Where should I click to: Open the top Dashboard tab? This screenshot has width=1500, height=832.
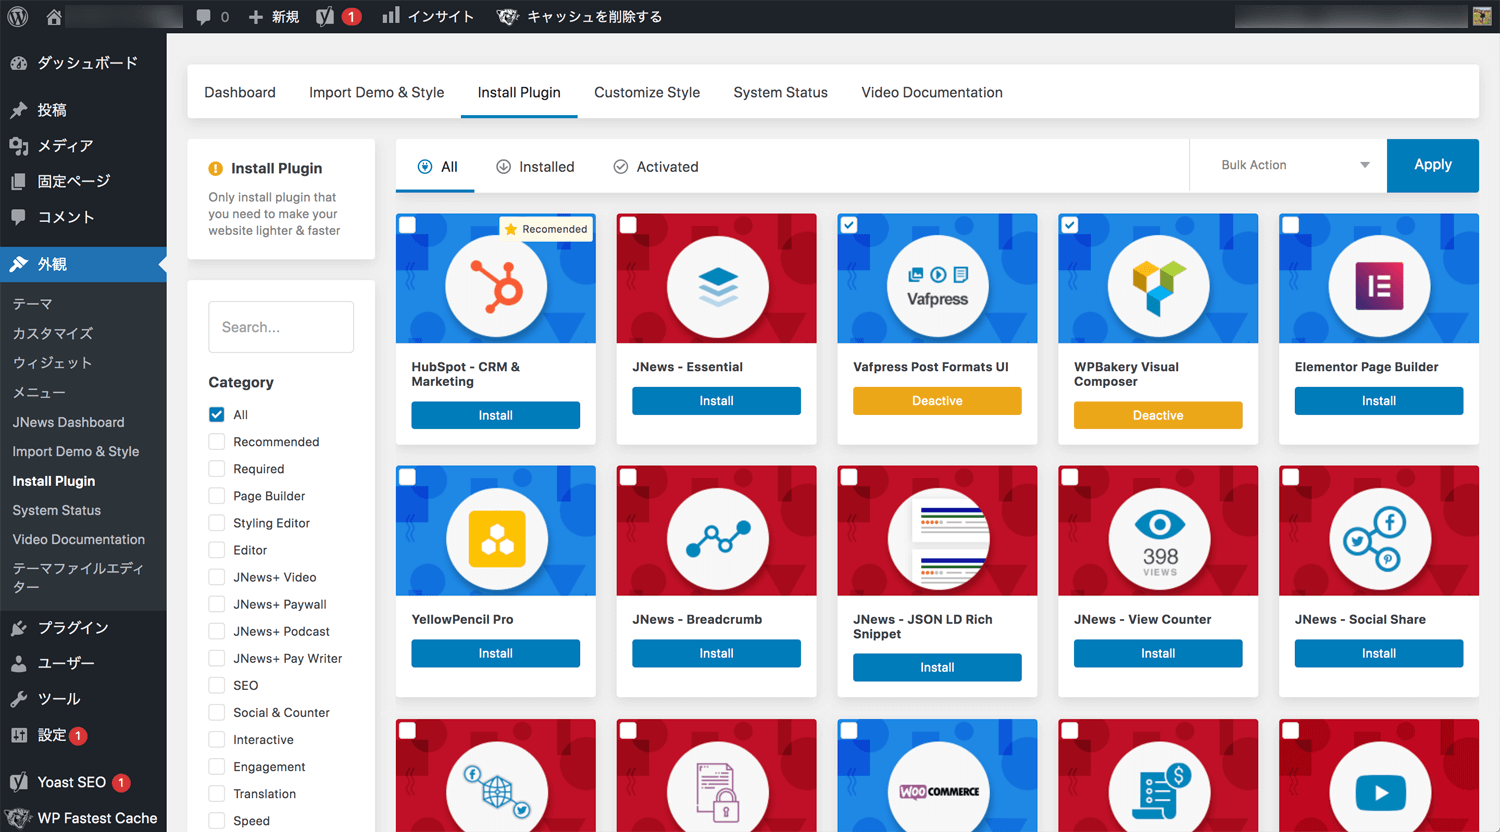(240, 92)
